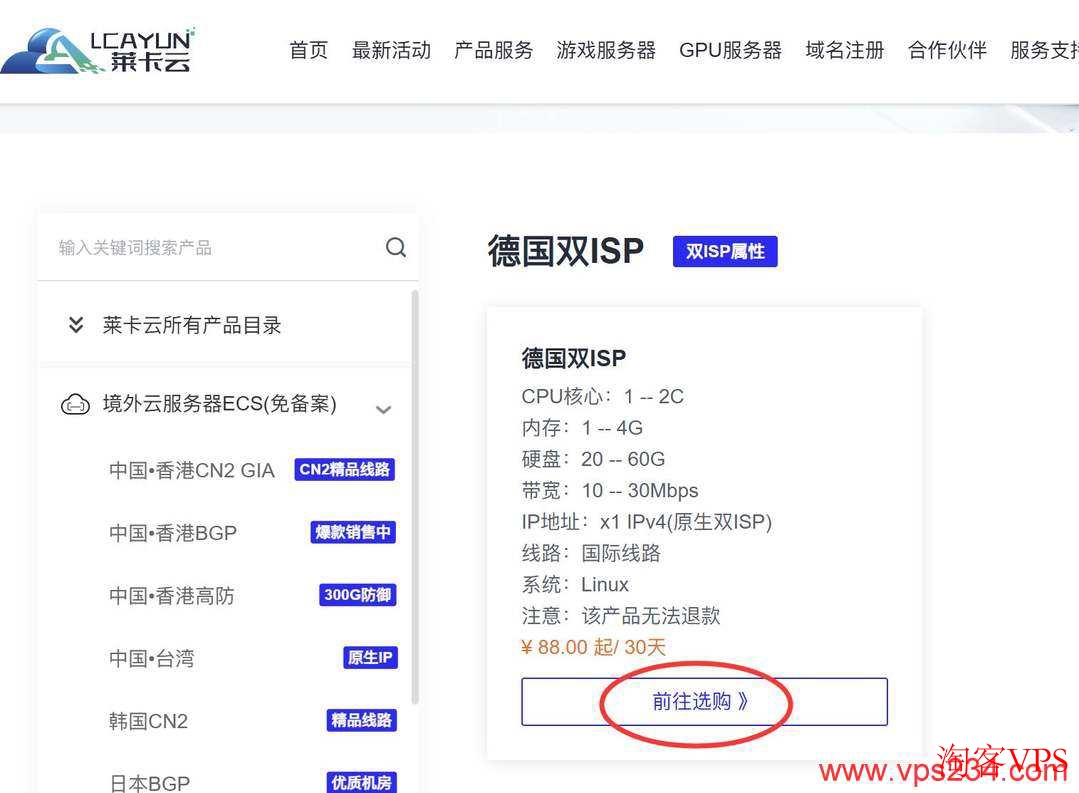Click the 带宽: 10 -- 30Mbps line
This screenshot has width=1079, height=793.
click(610, 490)
